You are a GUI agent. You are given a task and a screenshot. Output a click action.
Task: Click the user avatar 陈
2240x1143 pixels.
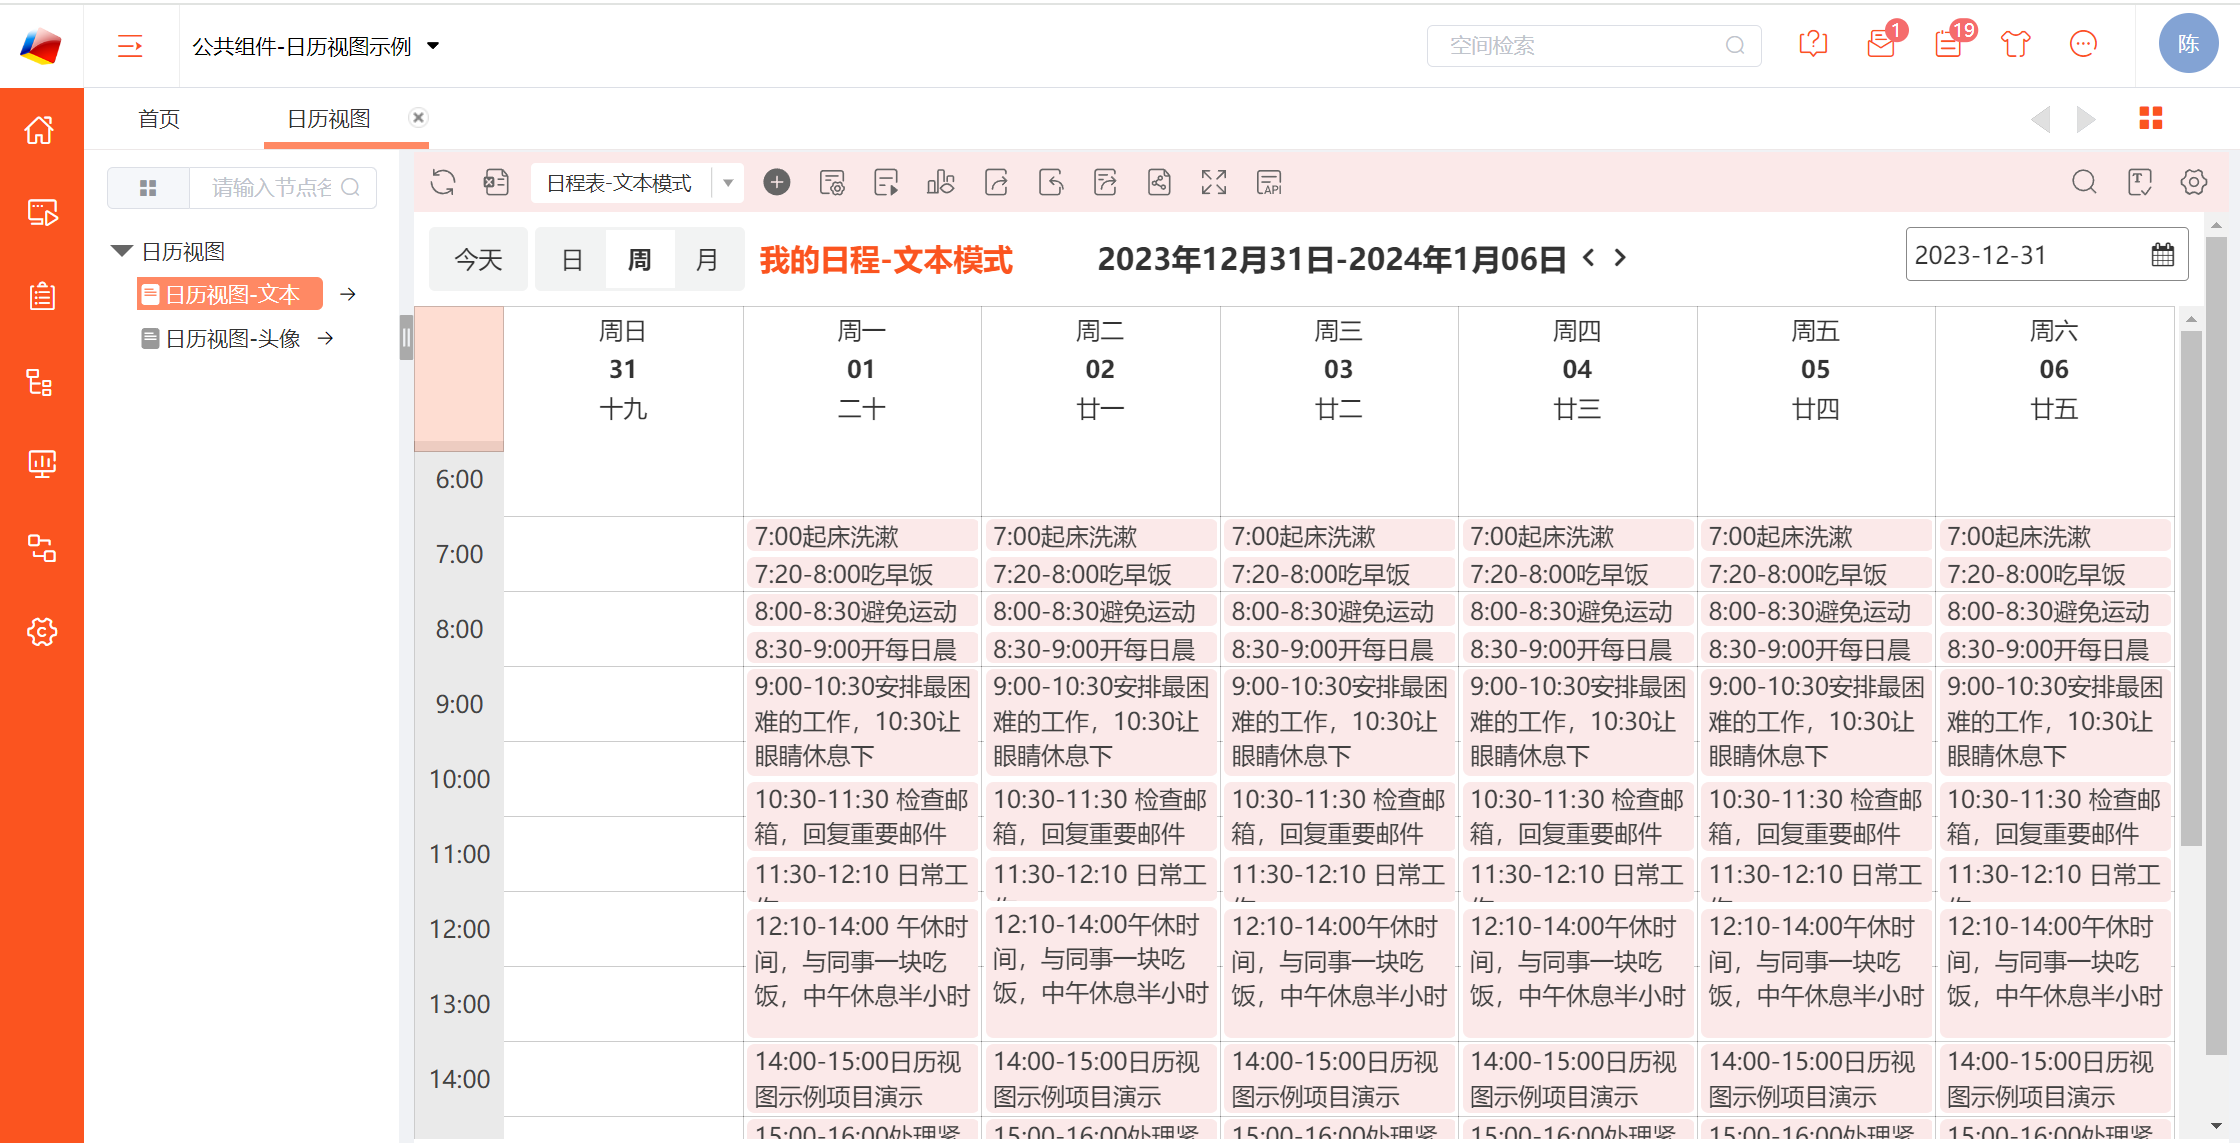[x=2188, y=44]
